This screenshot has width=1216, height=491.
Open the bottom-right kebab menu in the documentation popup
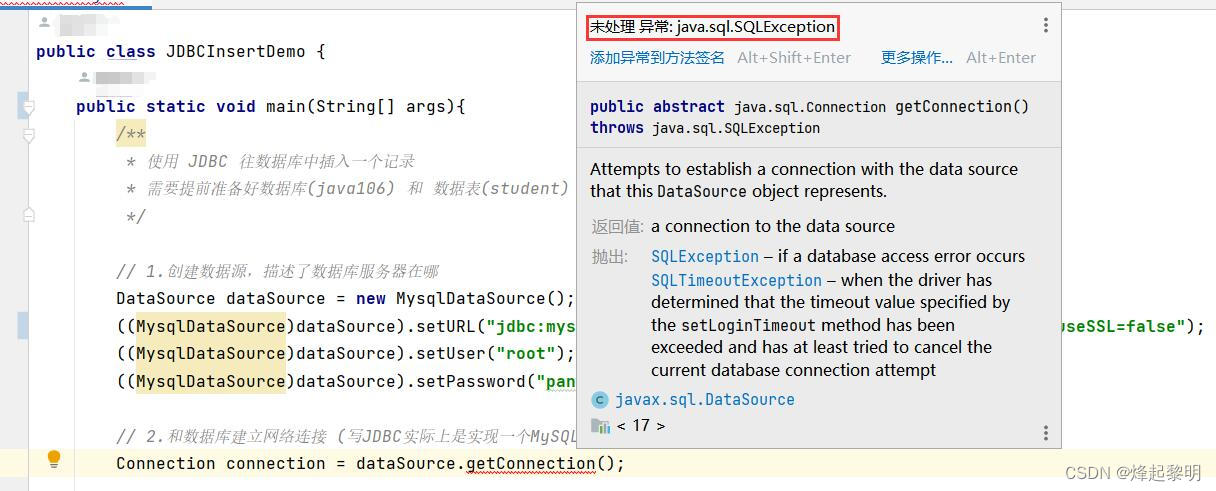pyautogui.click(x=1046, y=433)
